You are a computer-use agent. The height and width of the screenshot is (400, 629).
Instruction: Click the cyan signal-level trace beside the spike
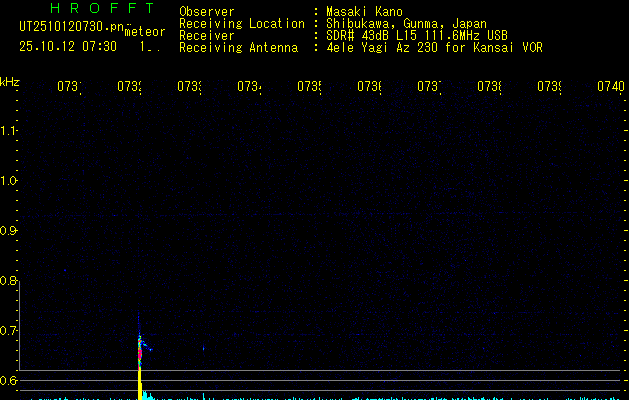tap(149, 396)
